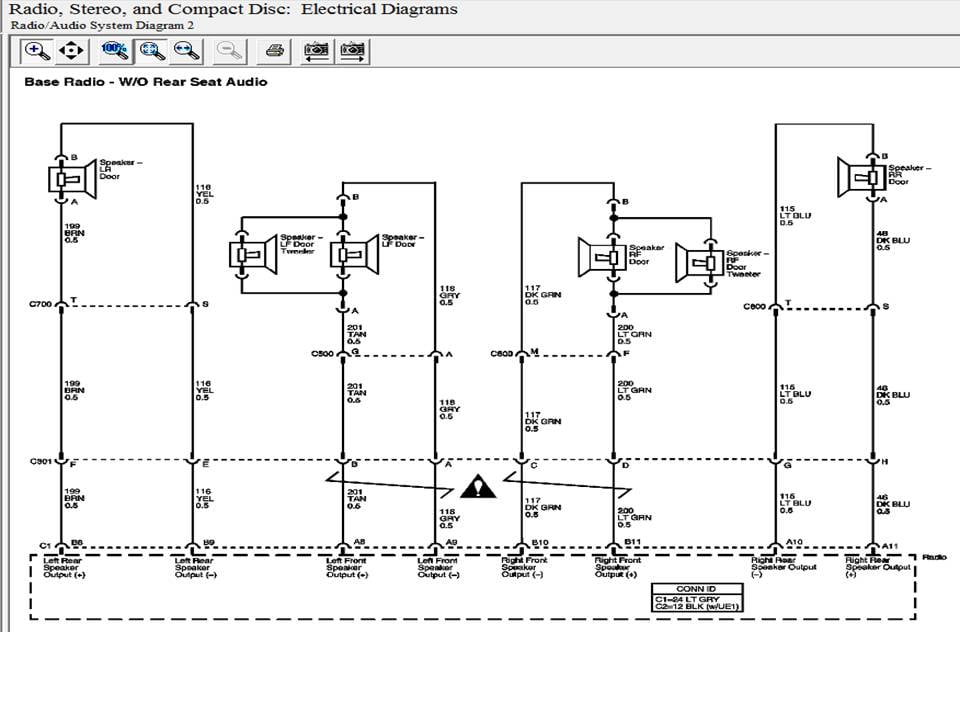Click connector label 'C500'
960x720 pixels.
click(323, 353)
